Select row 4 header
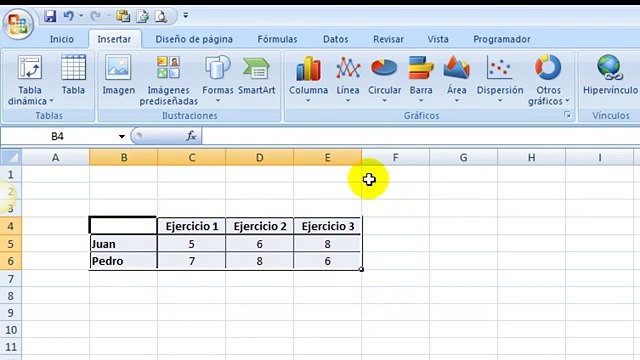The height and width of the screenshot is (360, 640). (x=11, y=226)
